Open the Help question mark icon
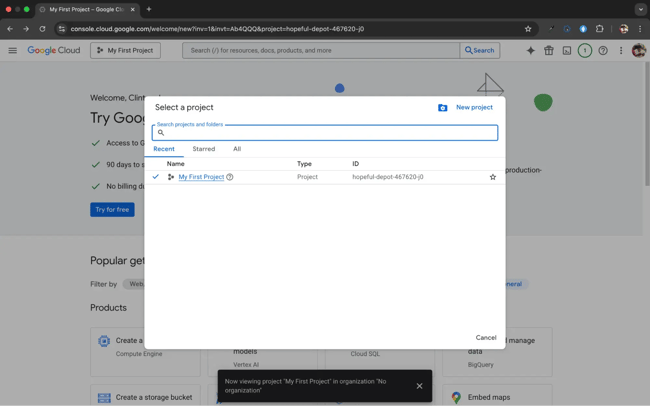Screen dimensions: 650x406 coord(603,50)
